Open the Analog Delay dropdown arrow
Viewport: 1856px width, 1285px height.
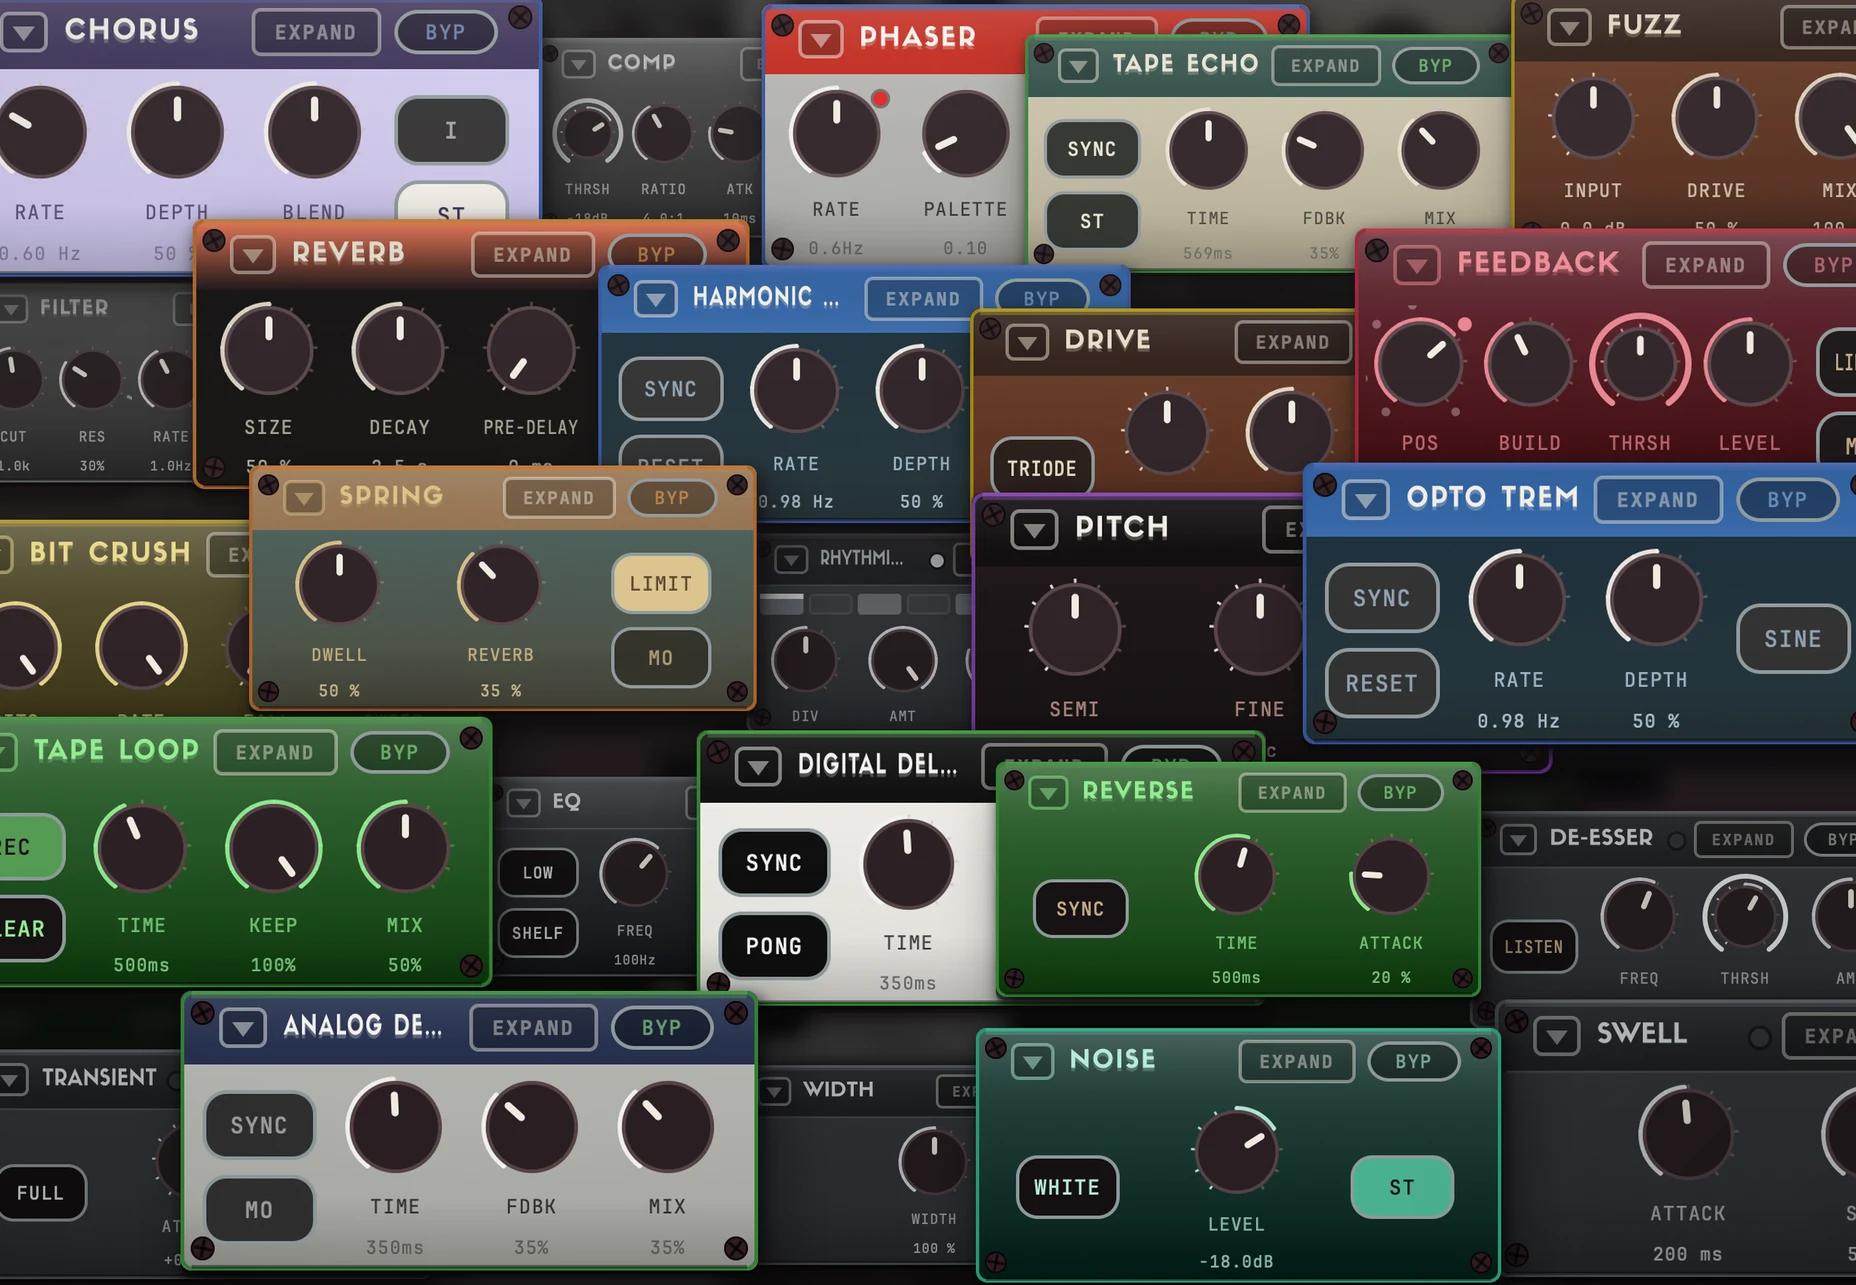coord(243,1027)
